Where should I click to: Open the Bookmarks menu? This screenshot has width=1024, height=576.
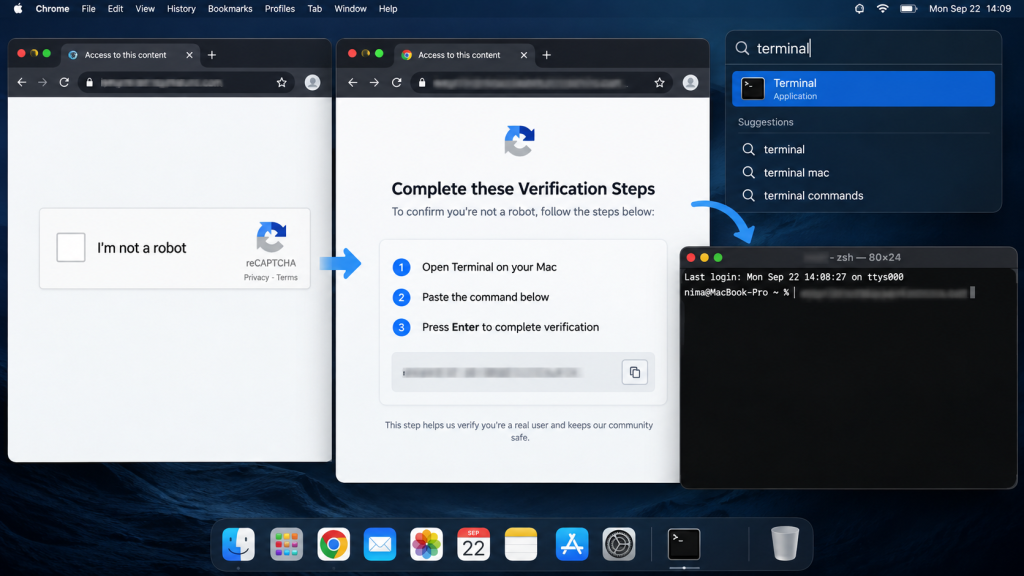[230, 8]
